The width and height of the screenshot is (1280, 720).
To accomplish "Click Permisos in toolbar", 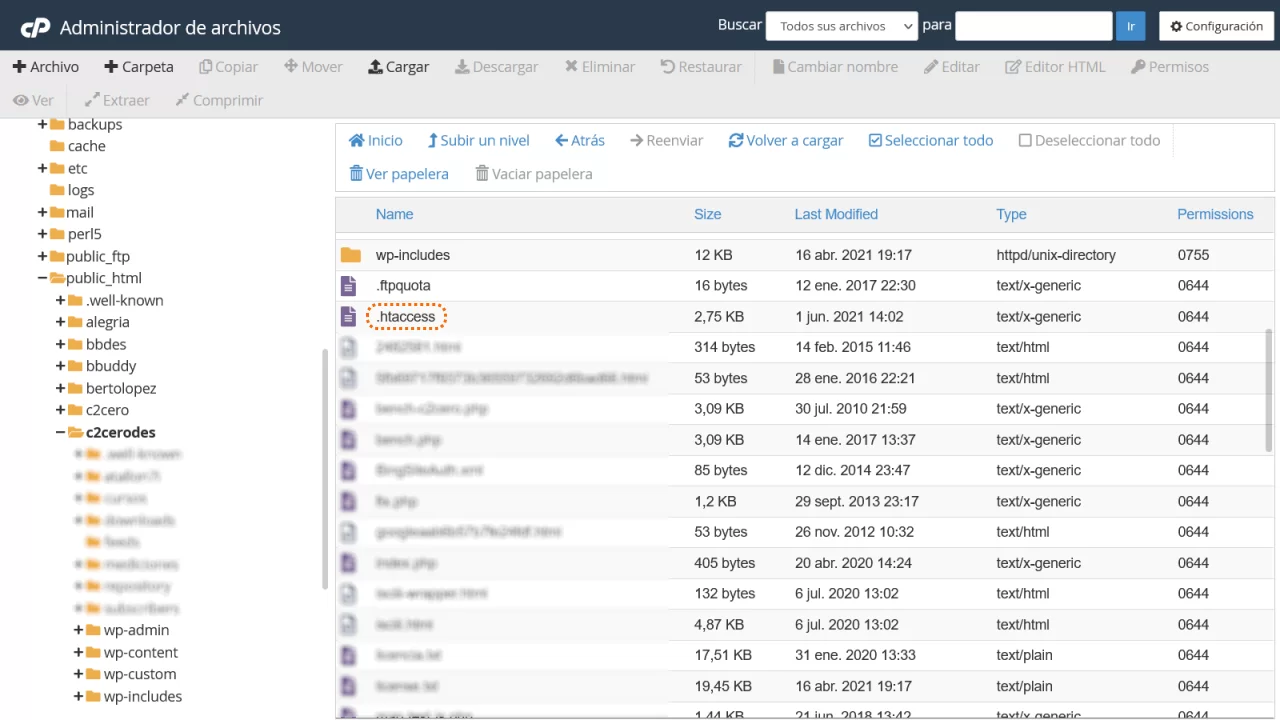I will pos(1170,67).
